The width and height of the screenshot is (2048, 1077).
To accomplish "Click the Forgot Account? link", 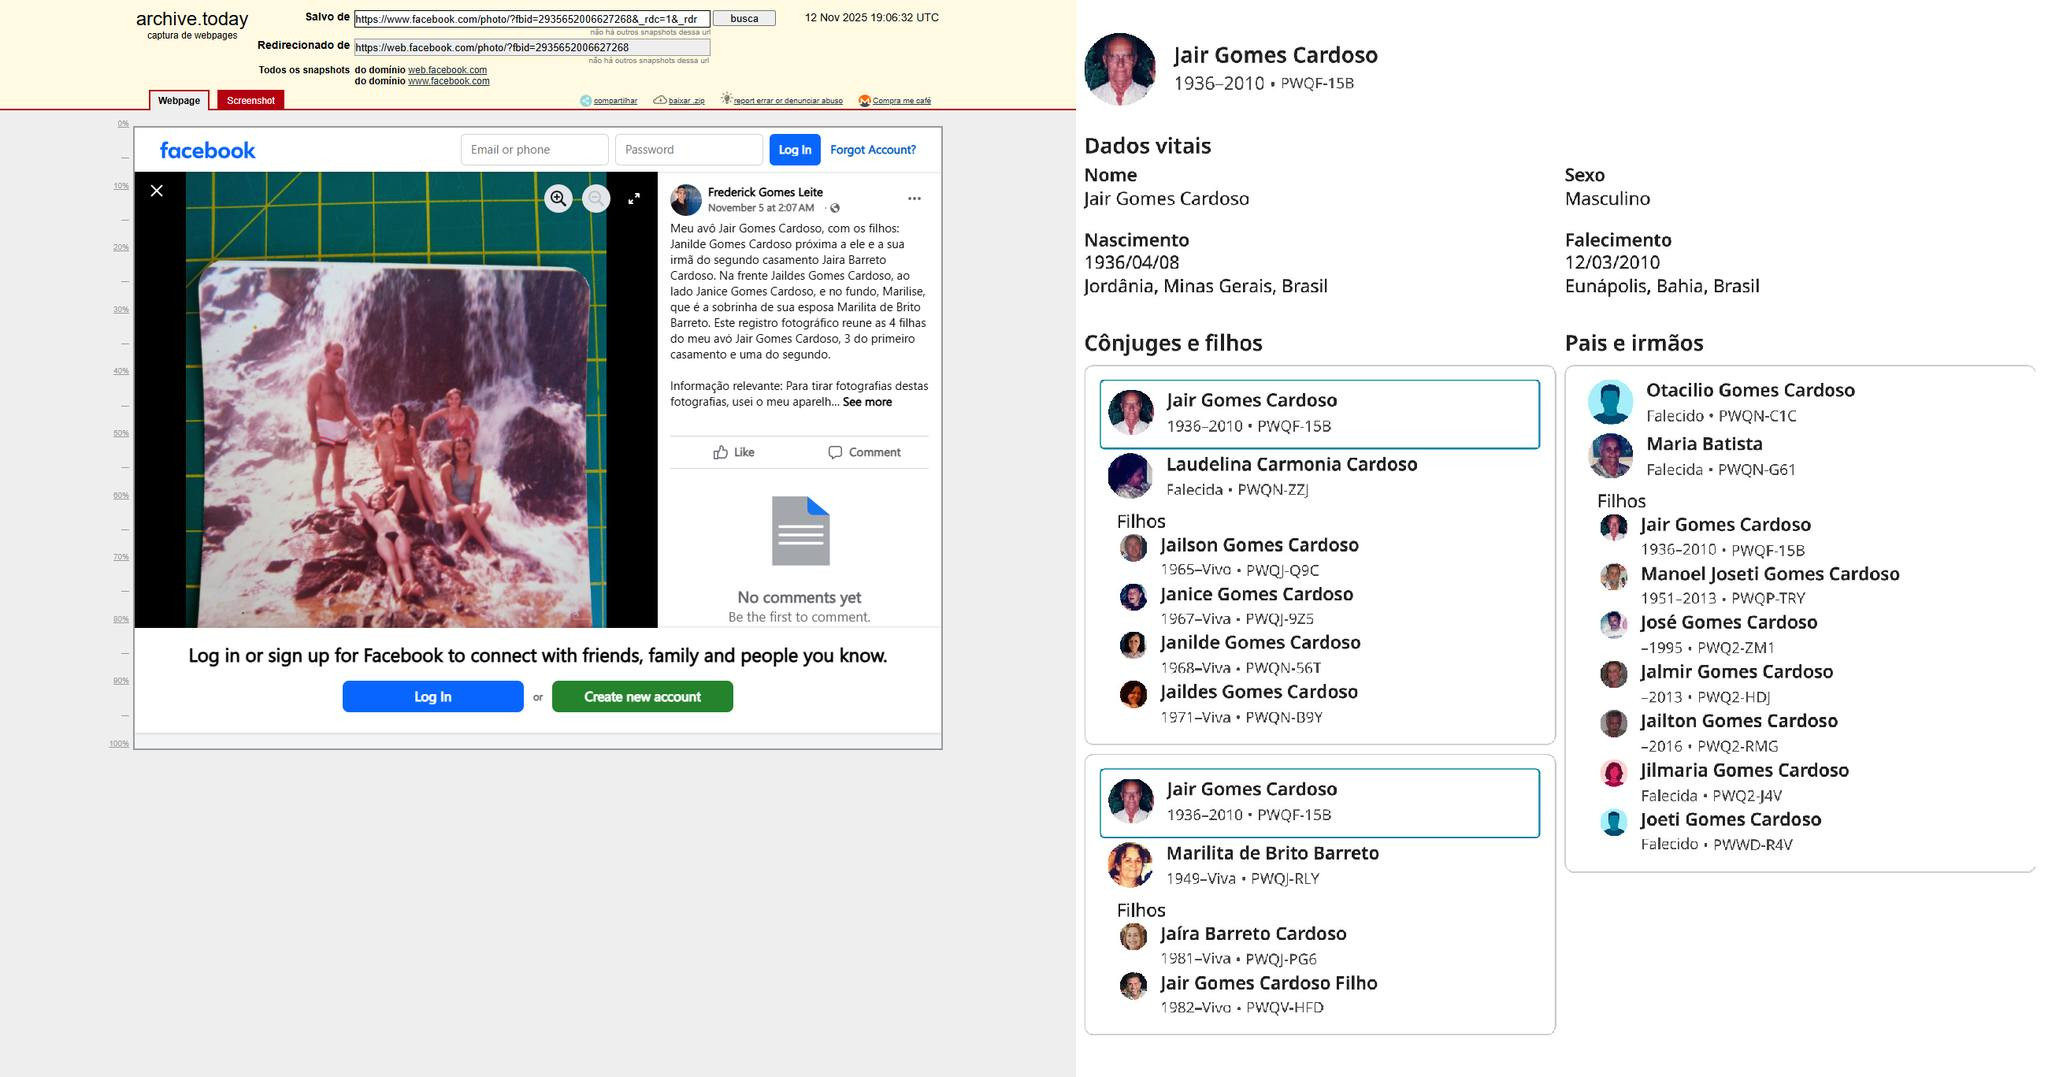I will [x=872, y=150].
